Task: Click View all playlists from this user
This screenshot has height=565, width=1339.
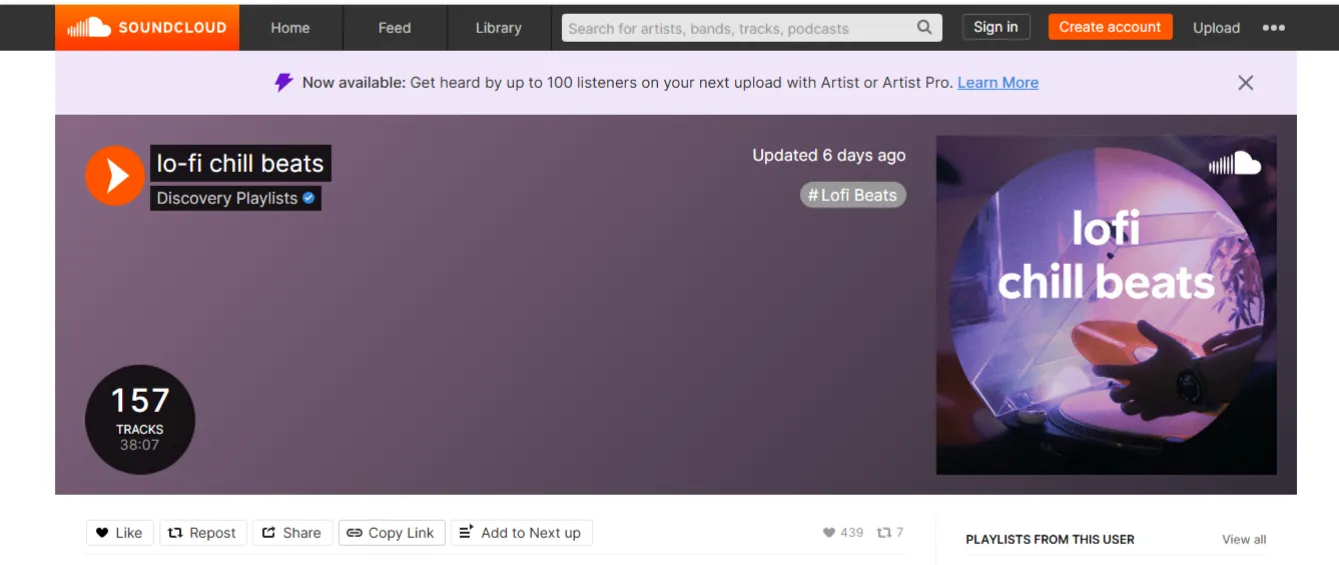Action: (x=1244, y=539)
